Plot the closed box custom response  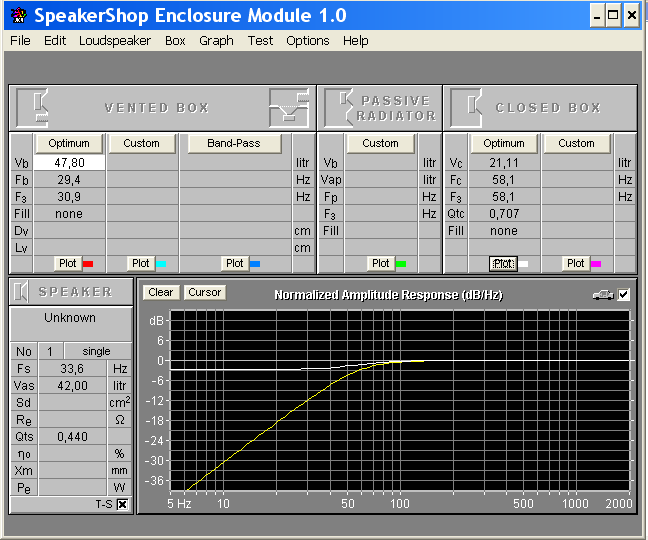576,263
